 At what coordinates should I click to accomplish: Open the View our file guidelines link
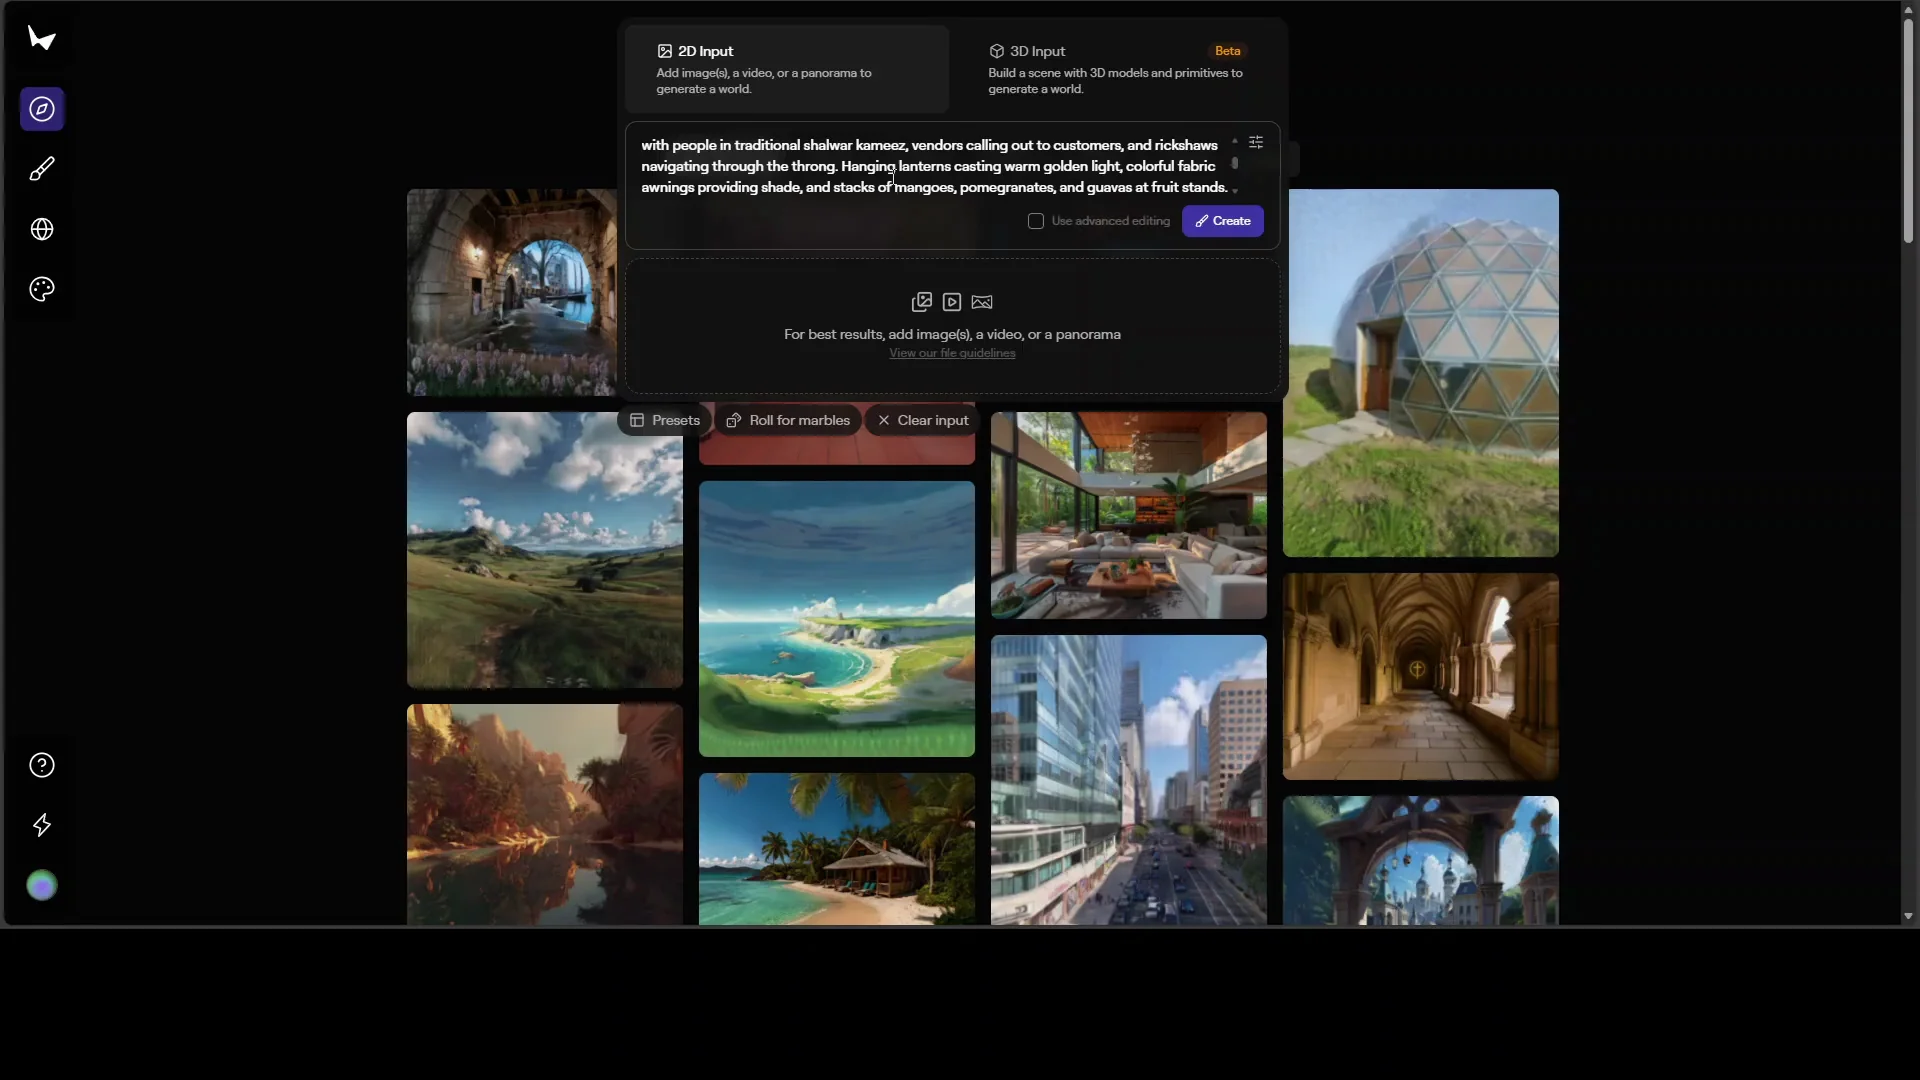tap(951, 352)
